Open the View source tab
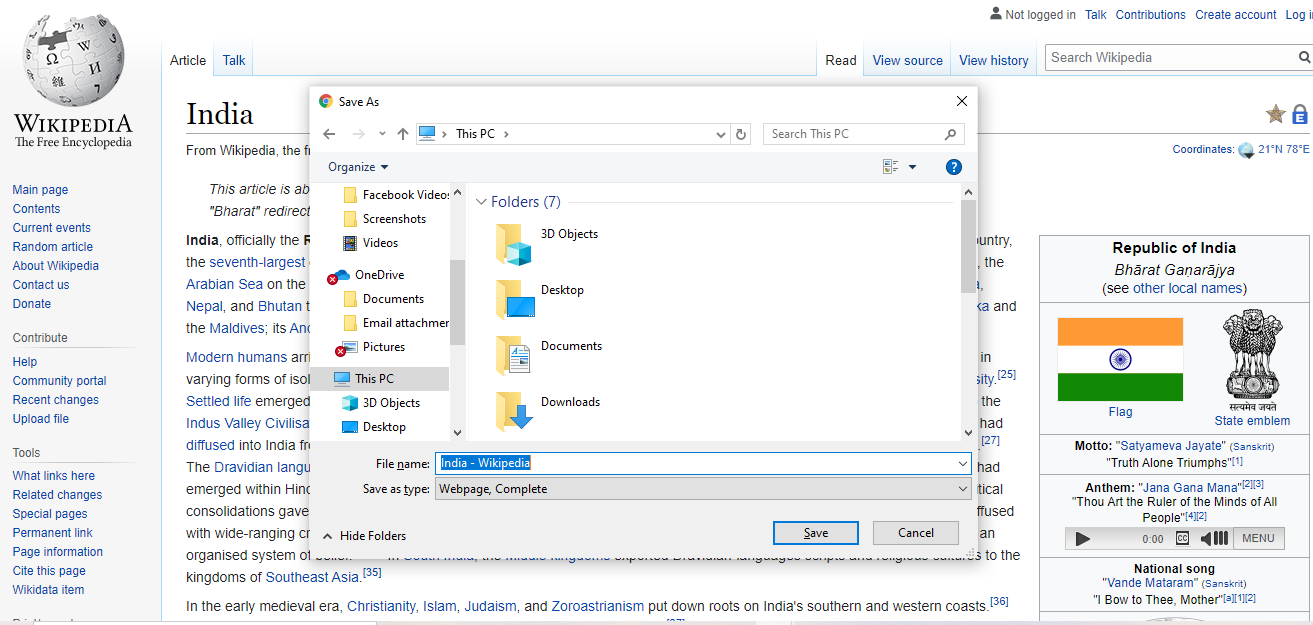This screenshot has height=625, width=1313. (908, 60)
